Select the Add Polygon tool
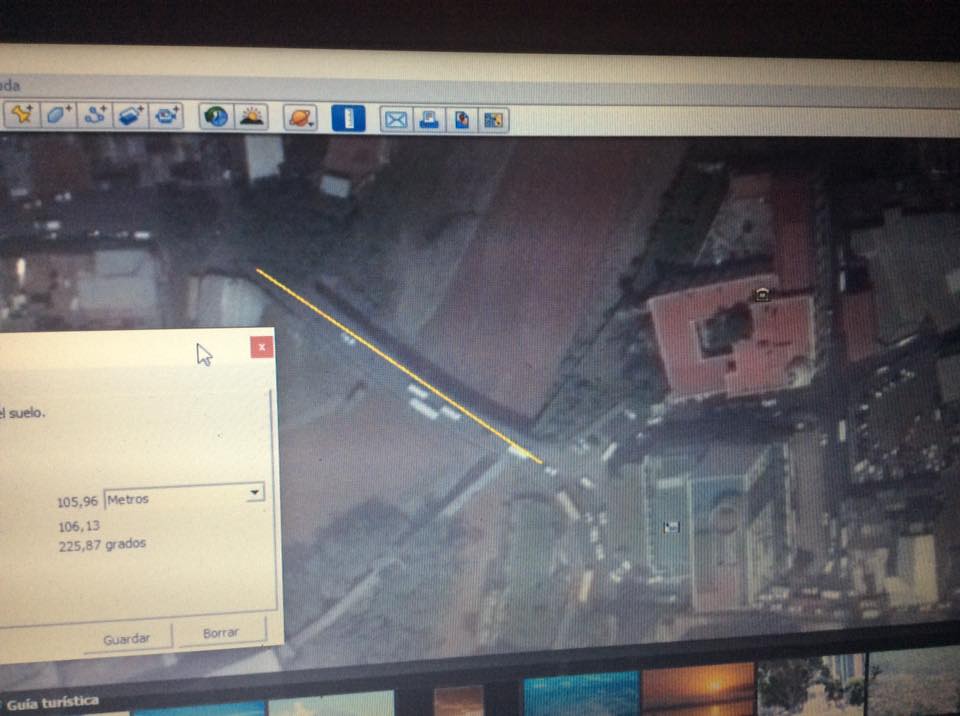This screenshot has width=960, height=716. point(57,114)
